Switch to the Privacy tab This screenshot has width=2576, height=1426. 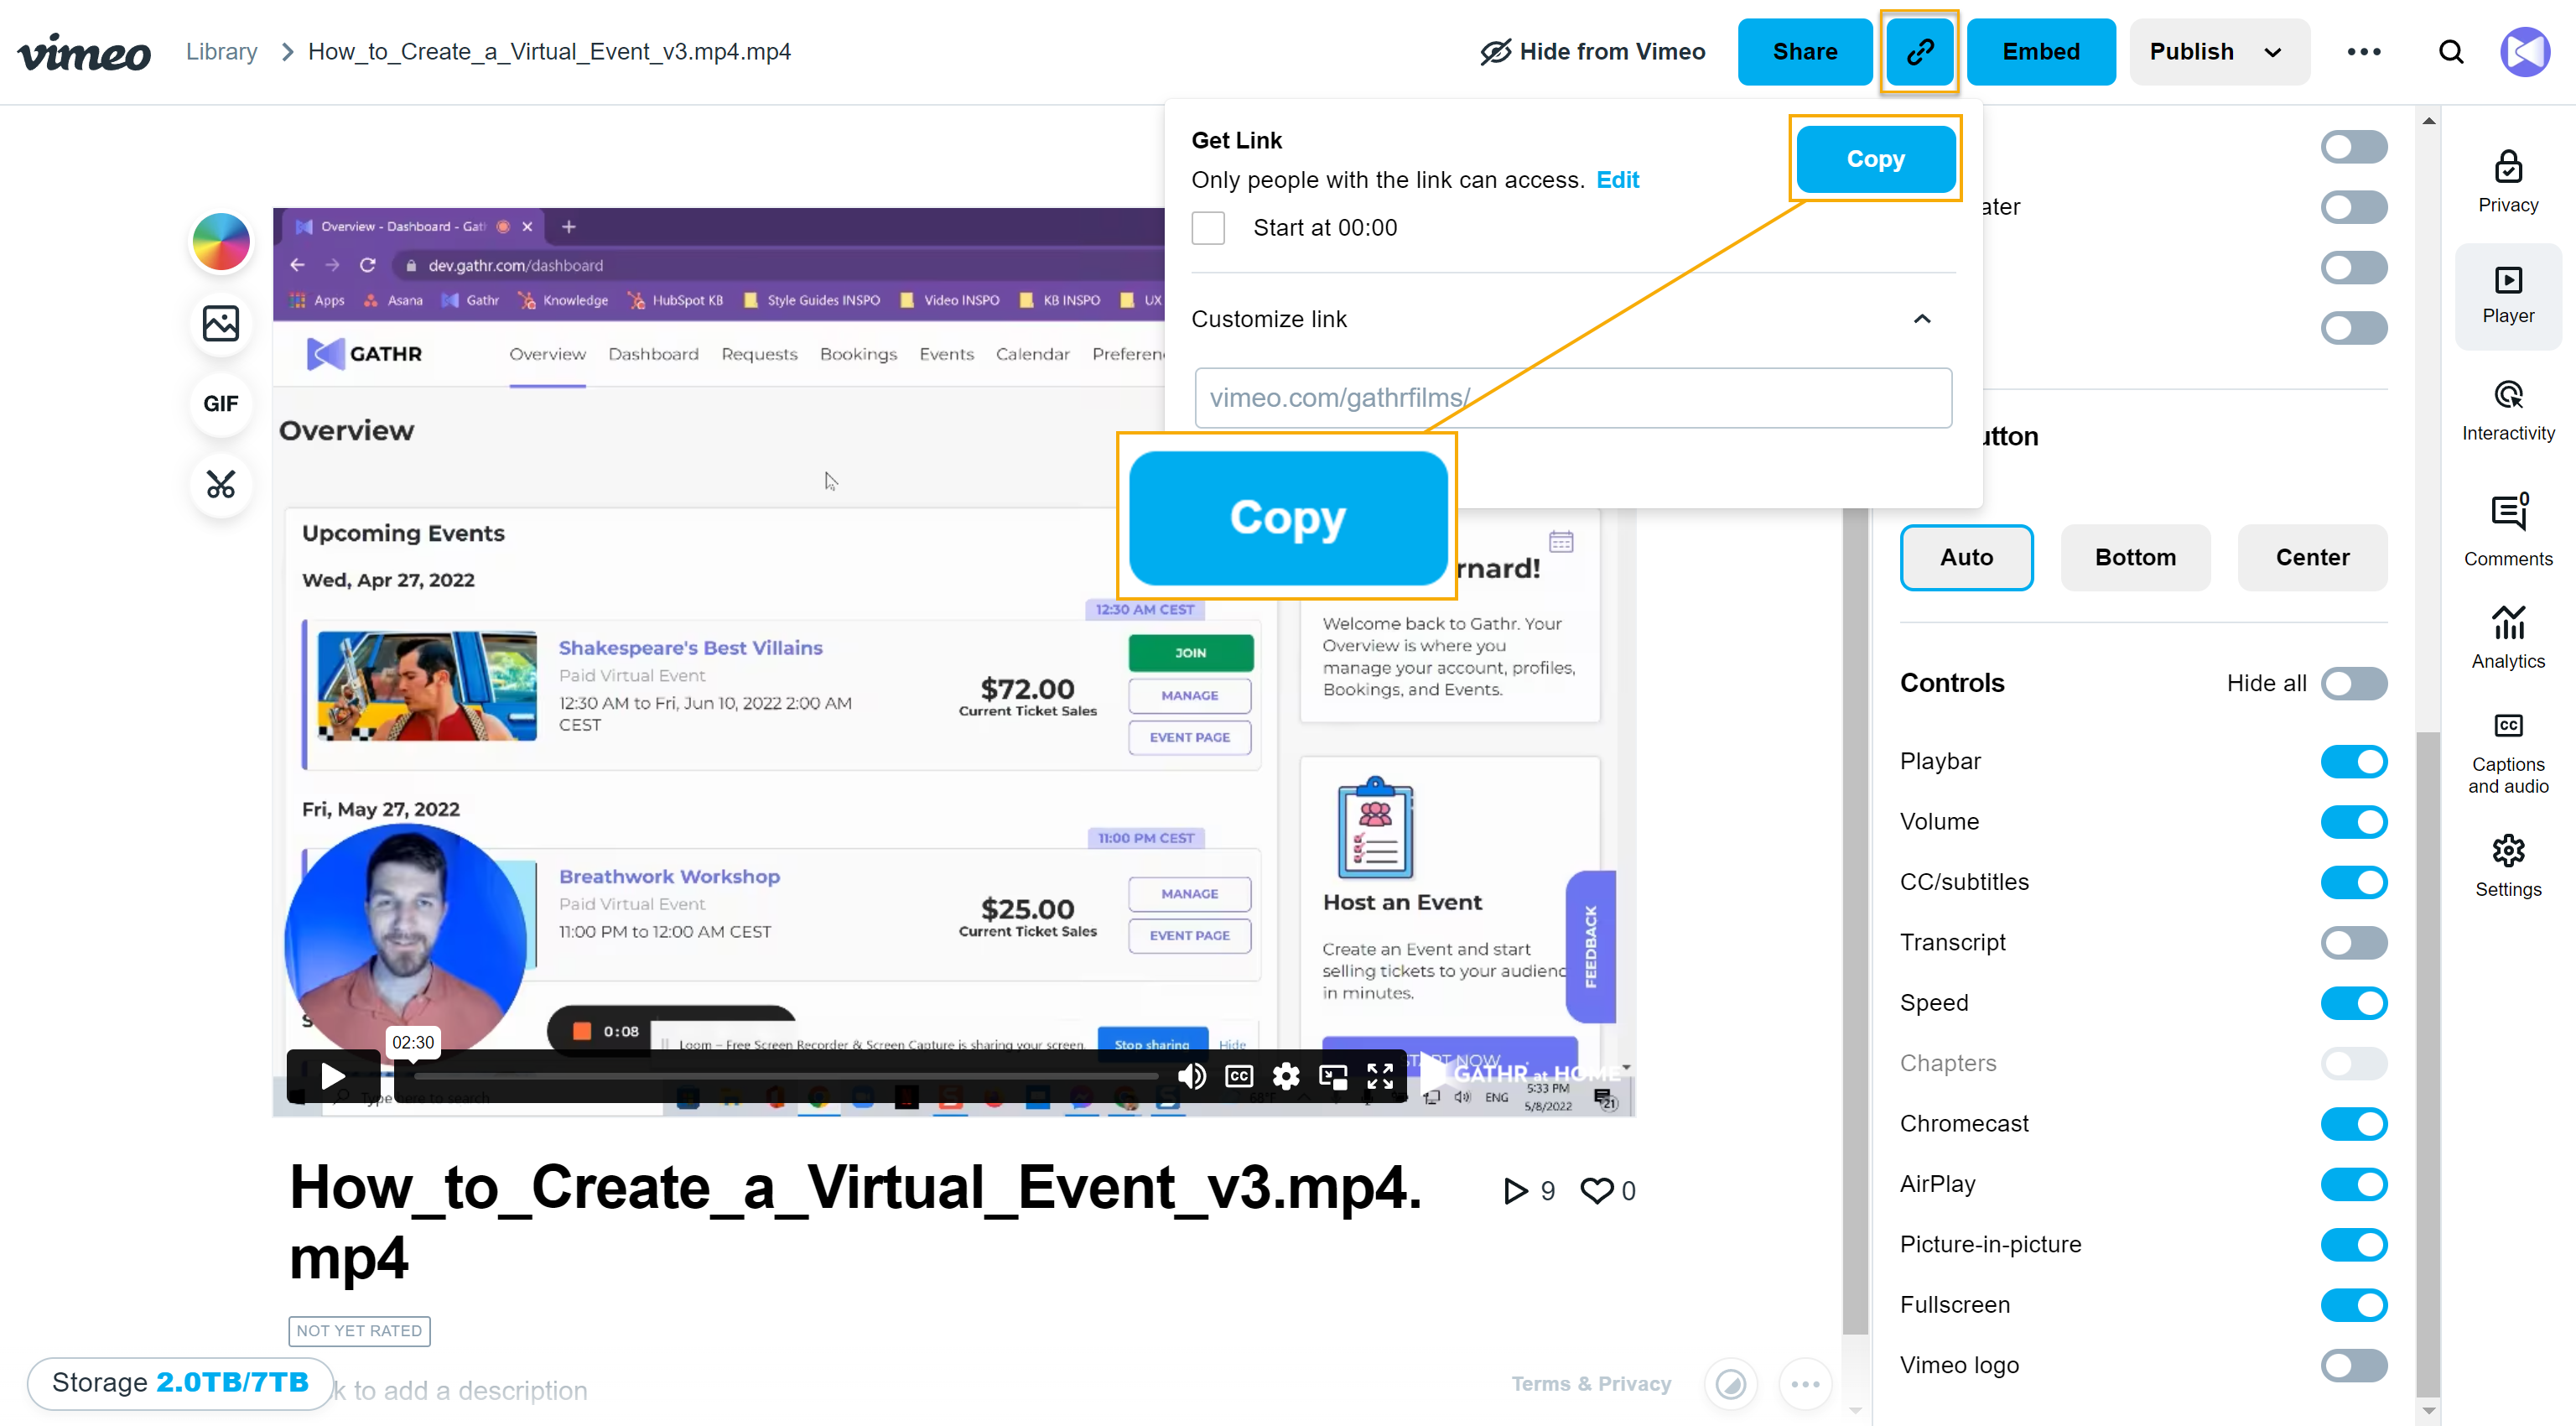click(2507, 181)
